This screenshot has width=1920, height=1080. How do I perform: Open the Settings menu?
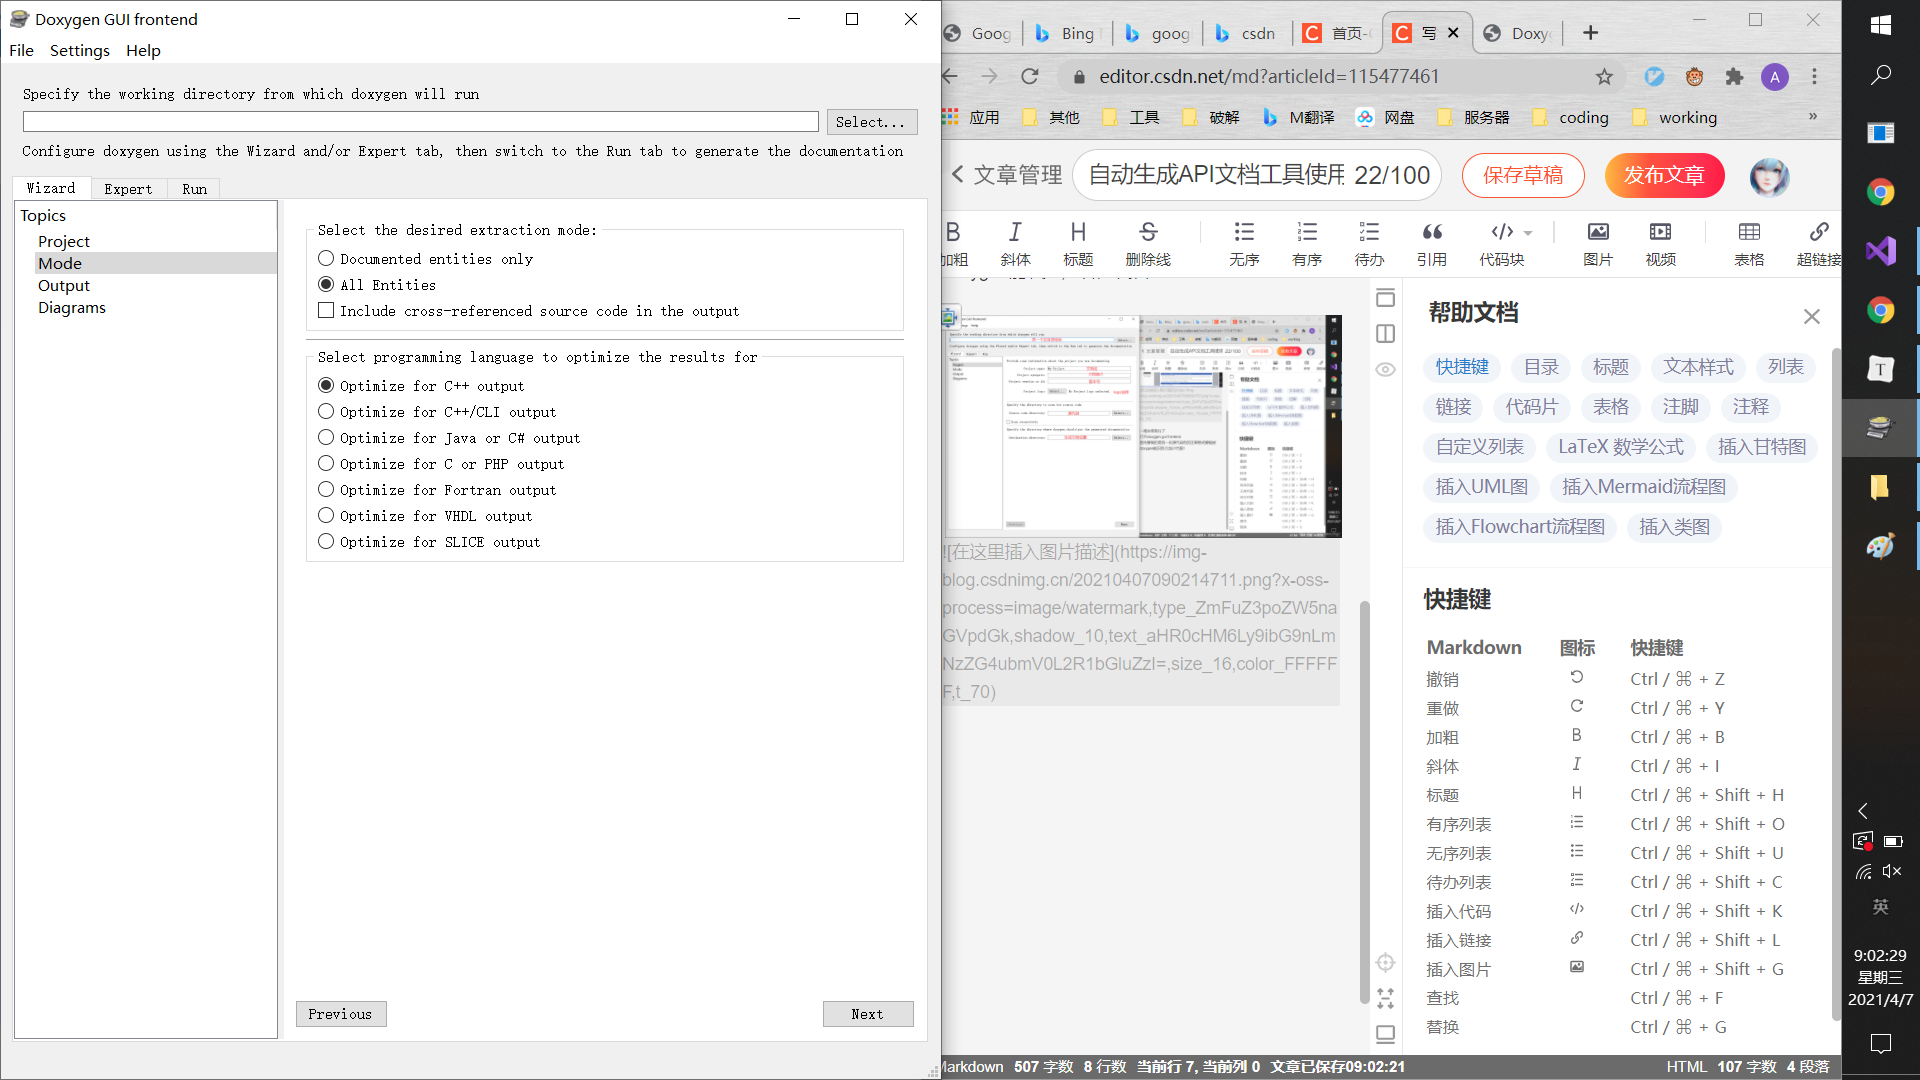click(x=80, y=50)
